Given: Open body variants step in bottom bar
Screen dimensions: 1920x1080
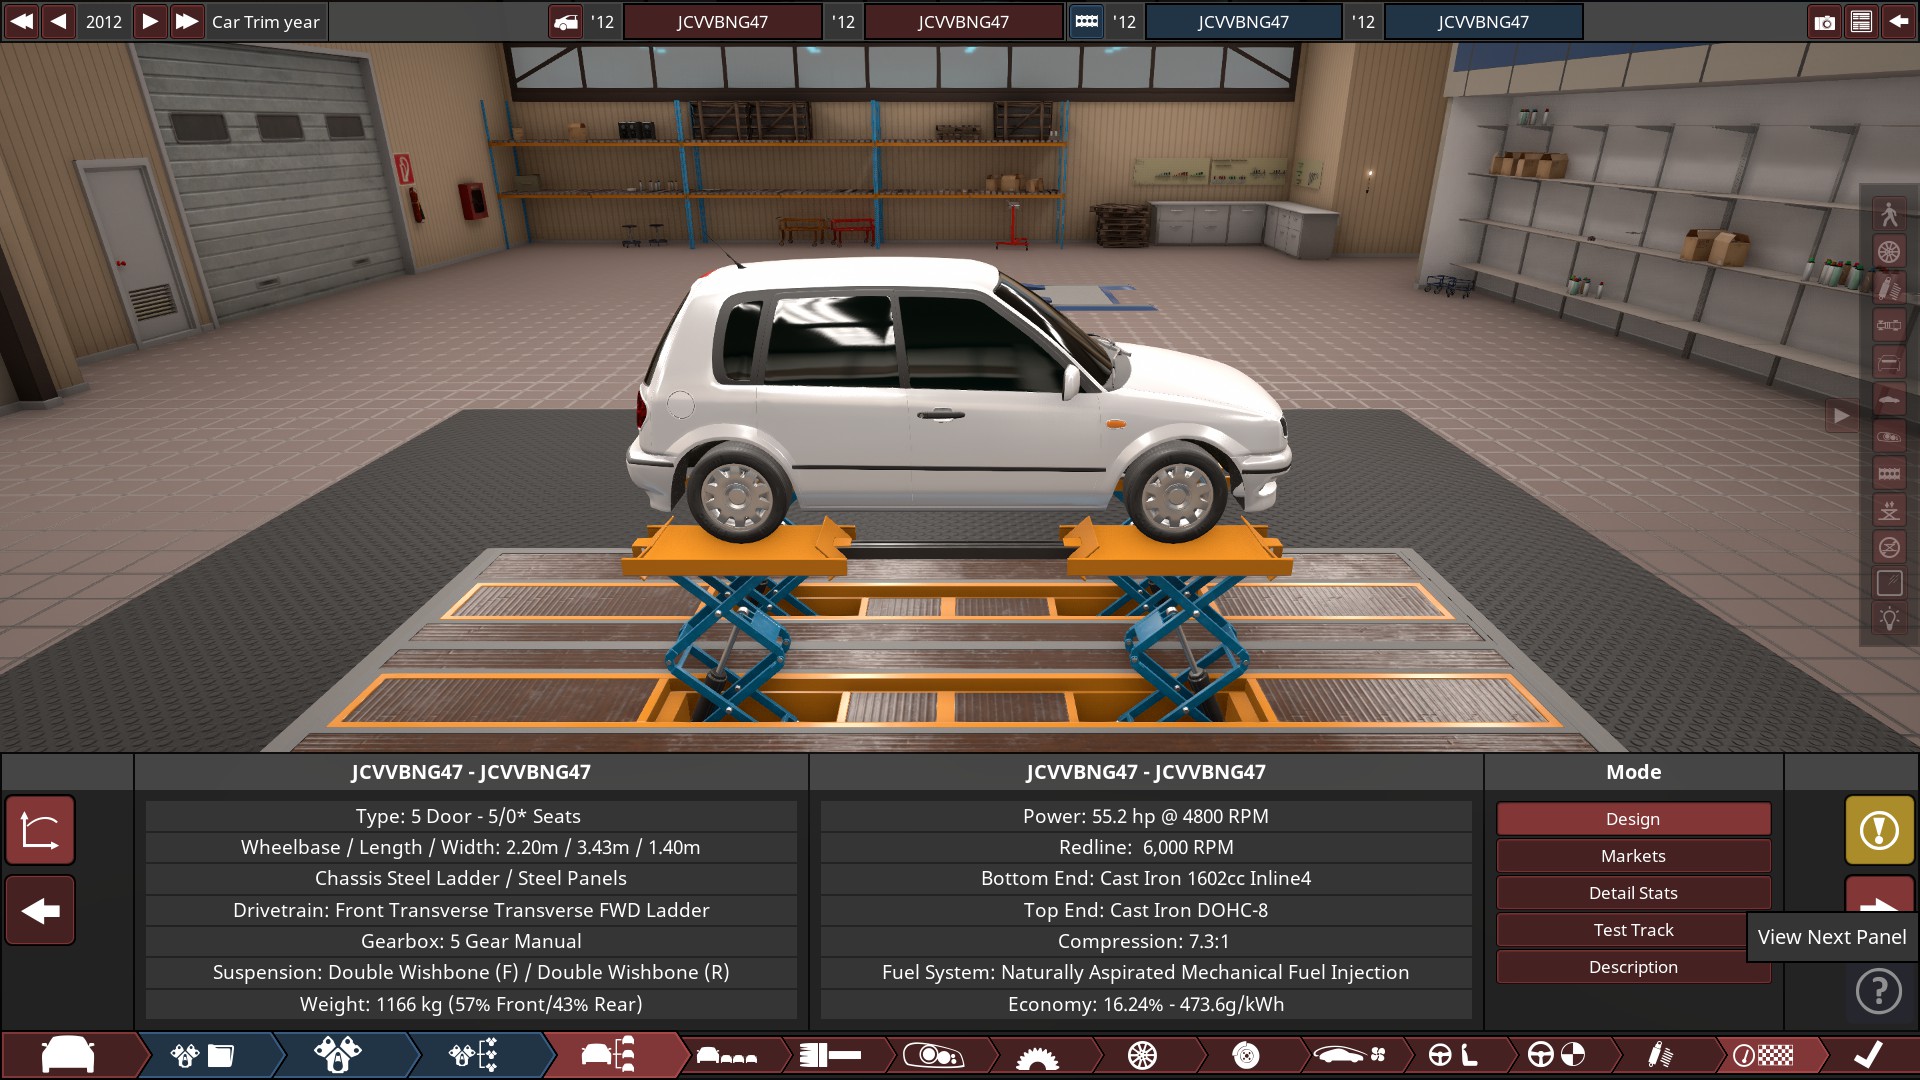Looking at the screenshot, I should tap(726, 1055).
